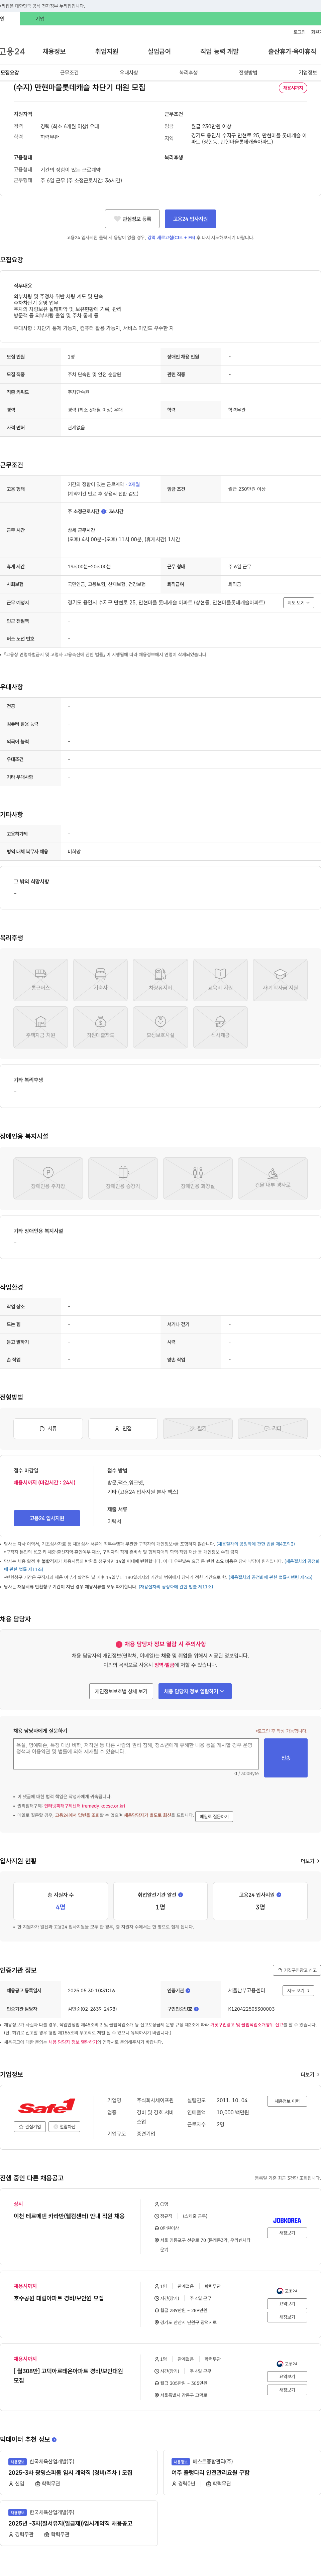Jump to the 전형방법 section tab

click(x=248, y=73)
